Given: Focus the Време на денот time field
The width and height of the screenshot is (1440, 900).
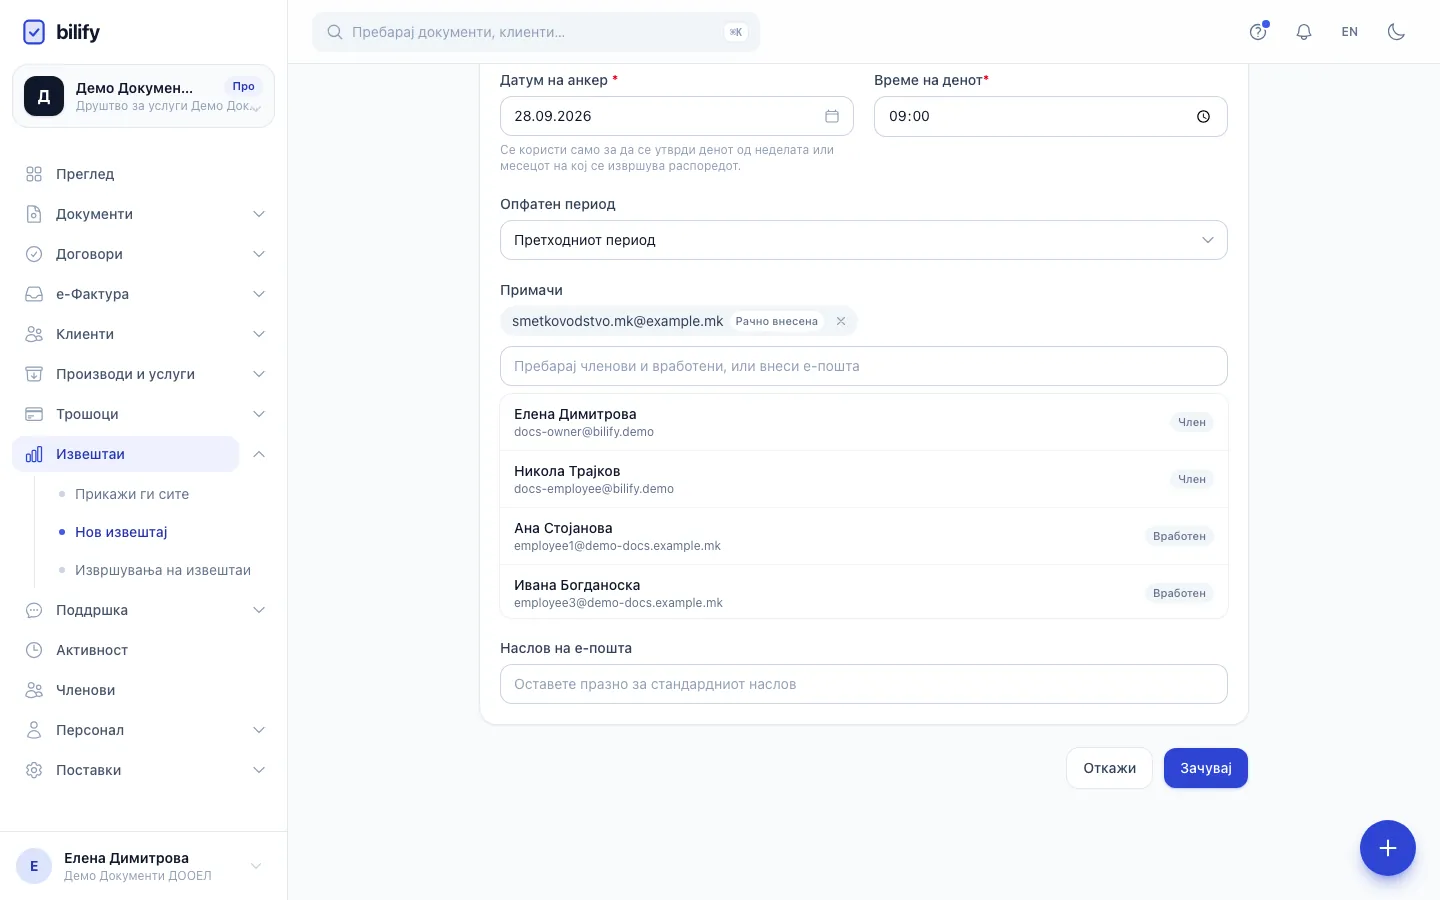Looking at the screenshot, I should 1051,116.
